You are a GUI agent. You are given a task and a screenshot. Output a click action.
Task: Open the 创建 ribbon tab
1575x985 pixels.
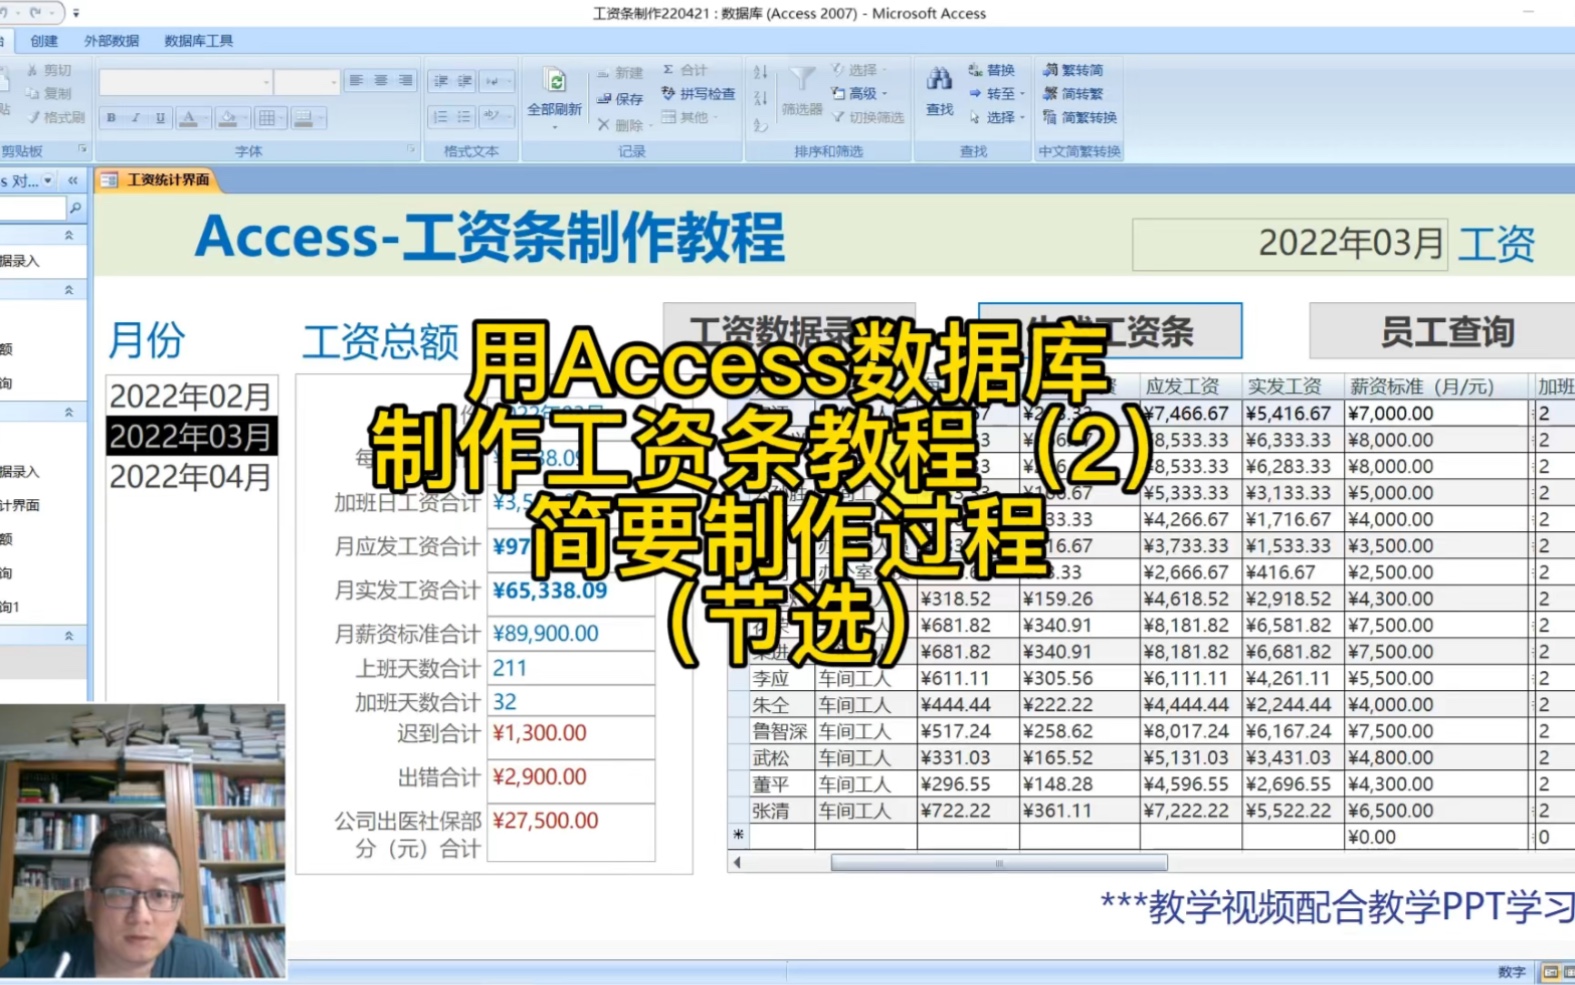pyautogui.click(x=44, y=41)
